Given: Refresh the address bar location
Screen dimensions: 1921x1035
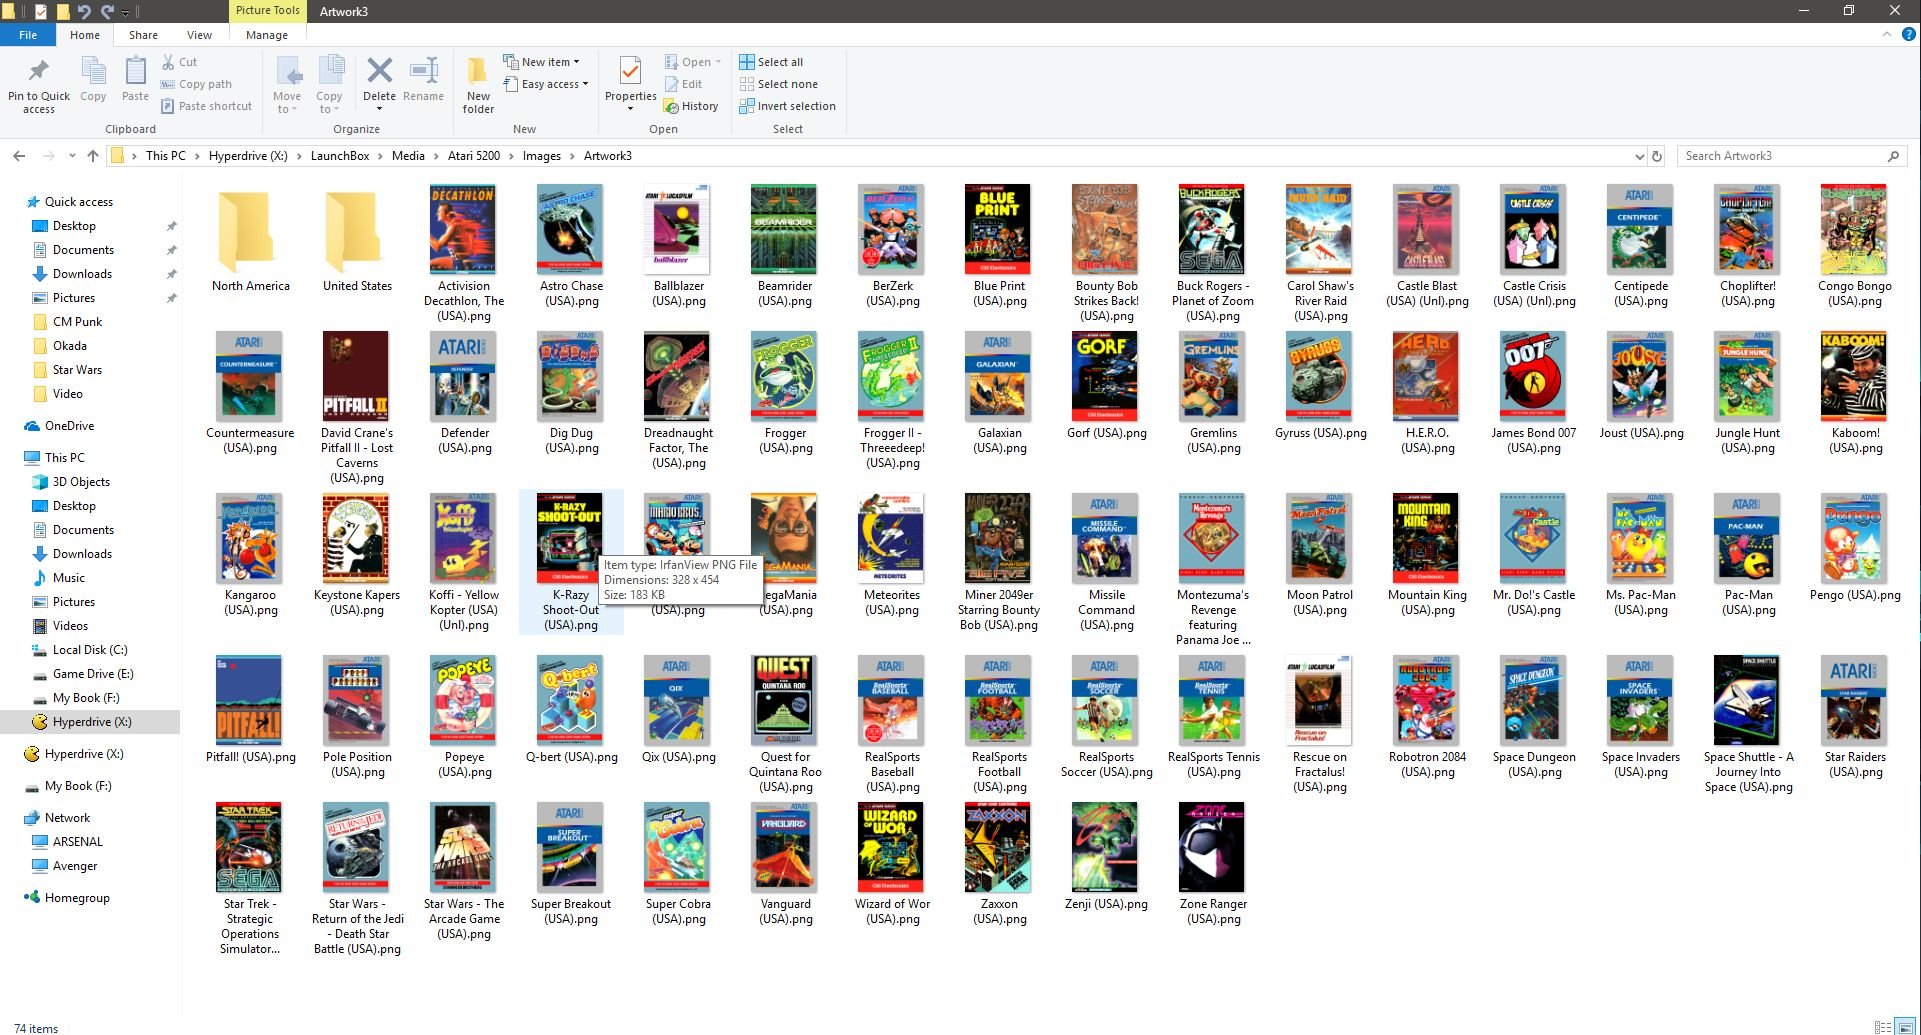Looking at the screenshot, I should [x=1657, y=156].
